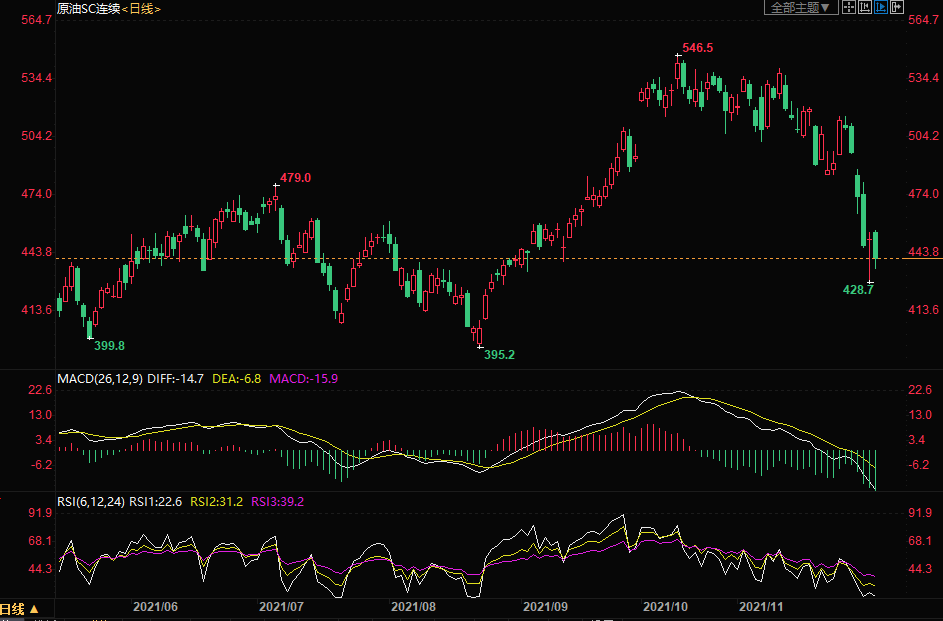Click the exit arrow icon at top right

(x=897, y=8)
